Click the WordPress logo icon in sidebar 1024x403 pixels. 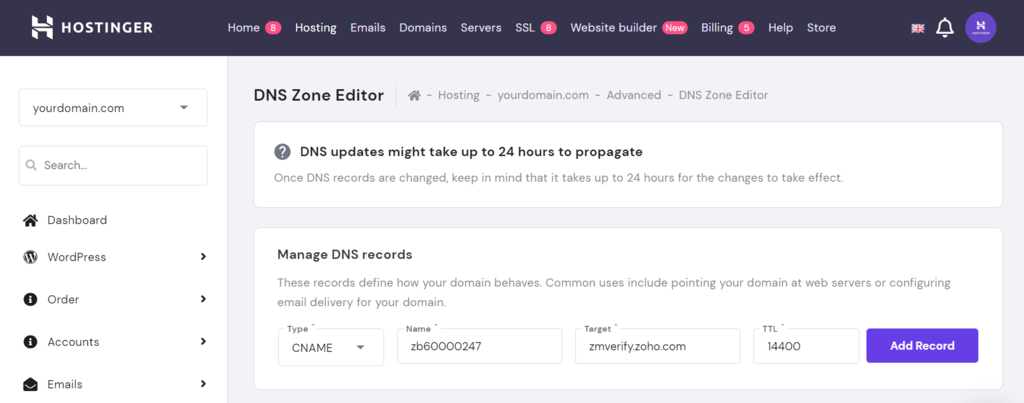click(x=30, y=257)
